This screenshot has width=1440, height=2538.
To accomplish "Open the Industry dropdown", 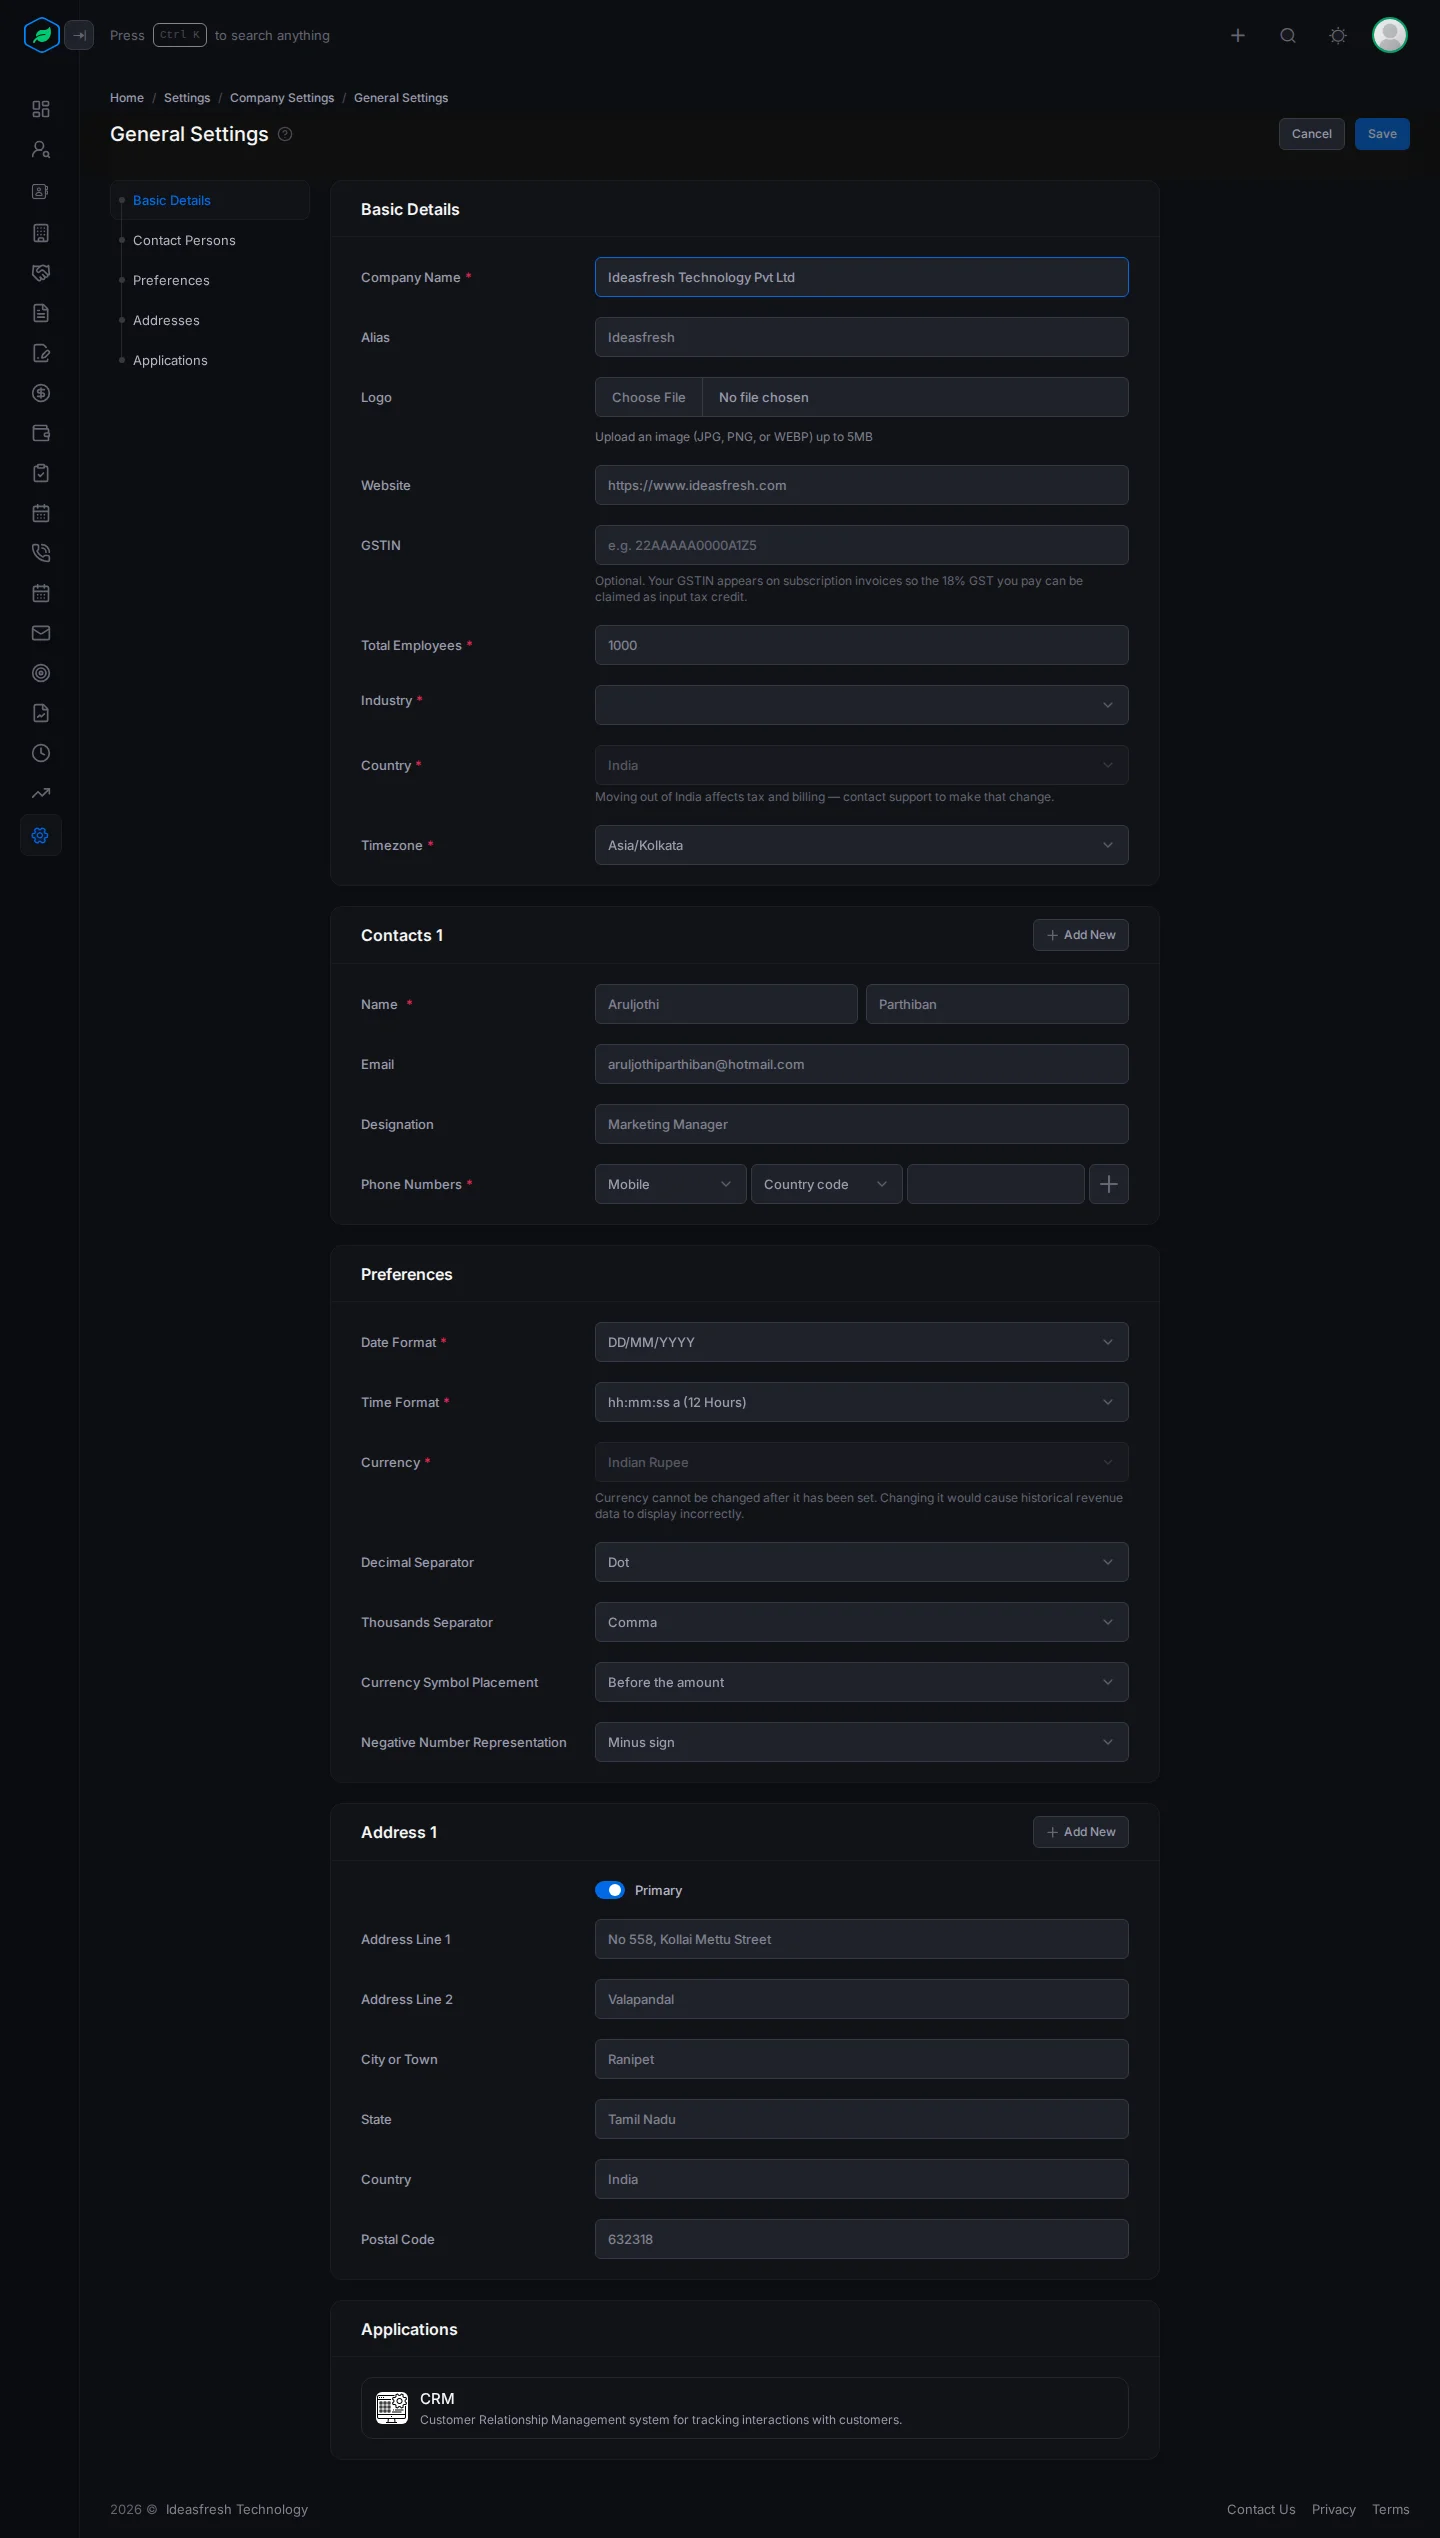I will point(862,705).
